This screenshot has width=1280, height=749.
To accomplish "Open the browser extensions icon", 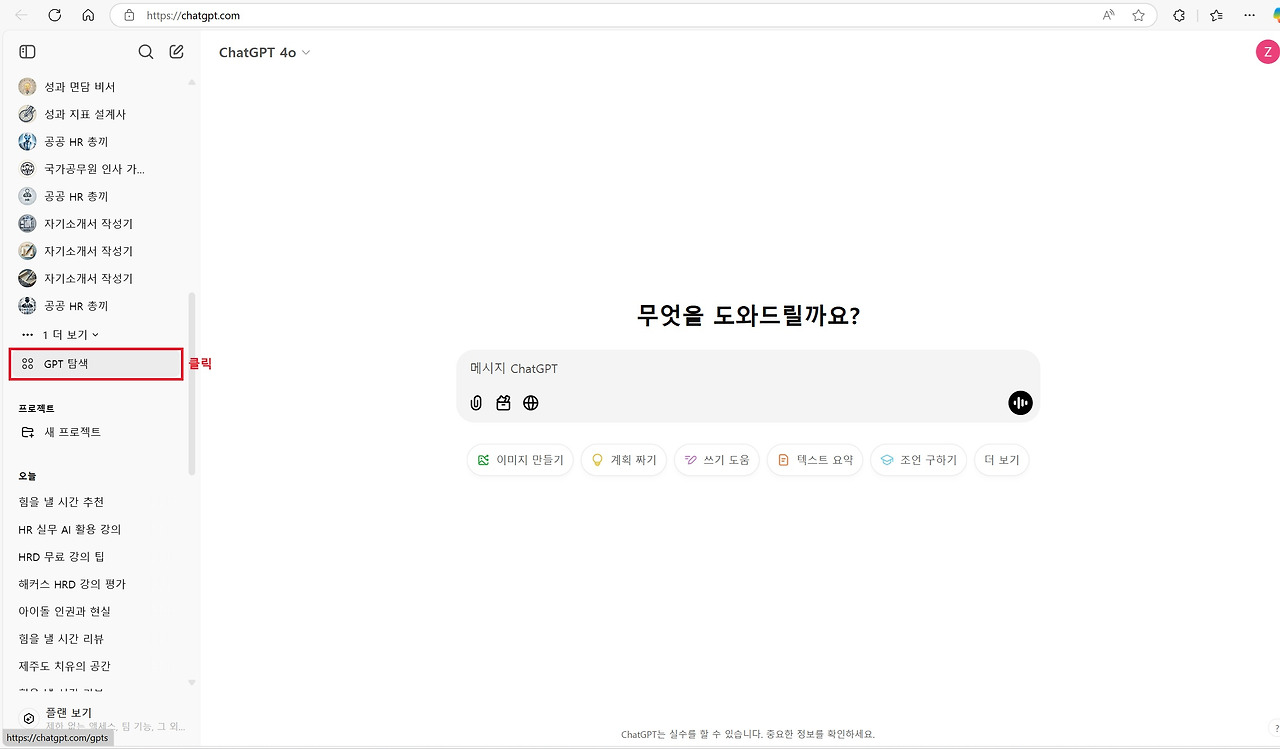I will tap(1179, 15).
